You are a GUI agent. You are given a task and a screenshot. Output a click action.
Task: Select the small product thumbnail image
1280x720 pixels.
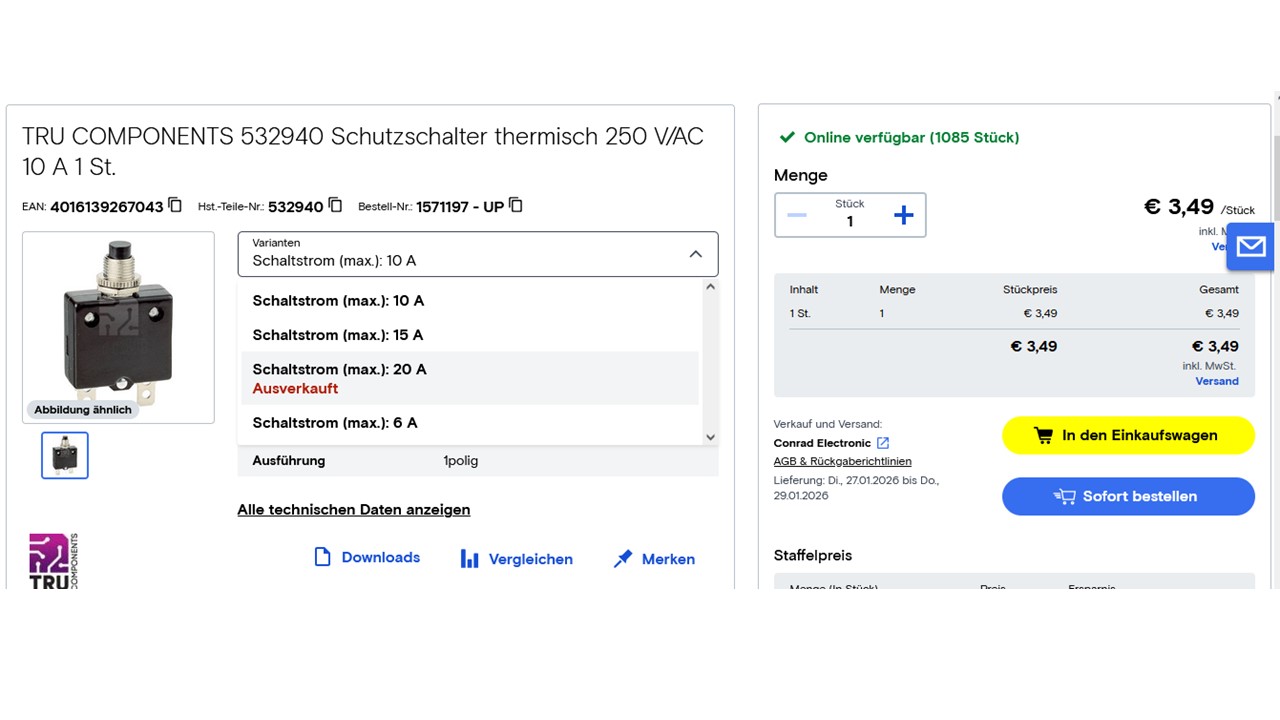point(65,455)
